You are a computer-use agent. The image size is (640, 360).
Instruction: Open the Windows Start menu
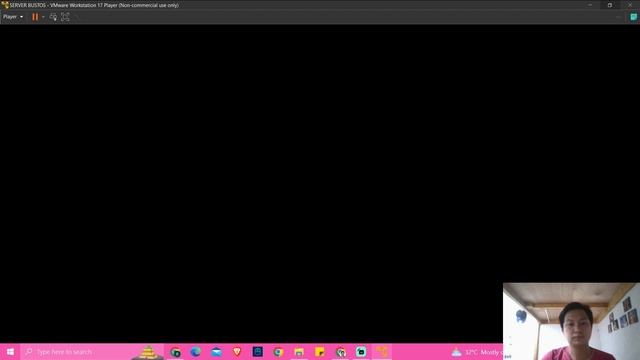point(10,351)
